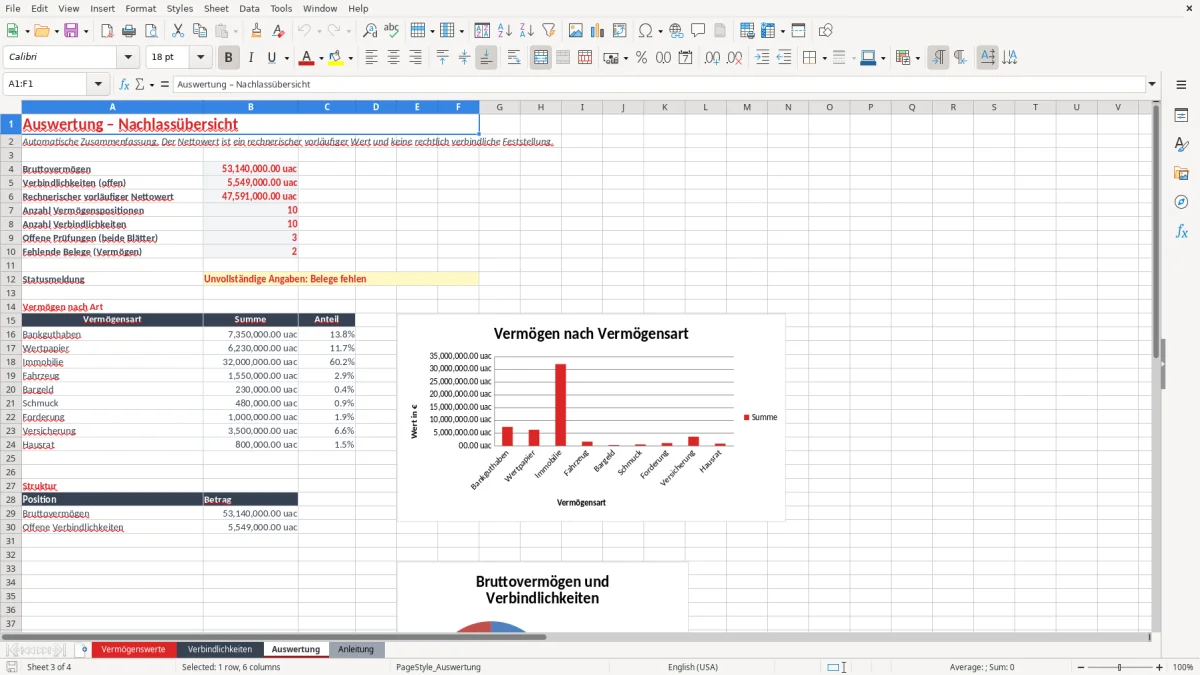
Task: Open the sidebar Navigator compass icon
Action: pyautogui.click(x=1181, y=202)
